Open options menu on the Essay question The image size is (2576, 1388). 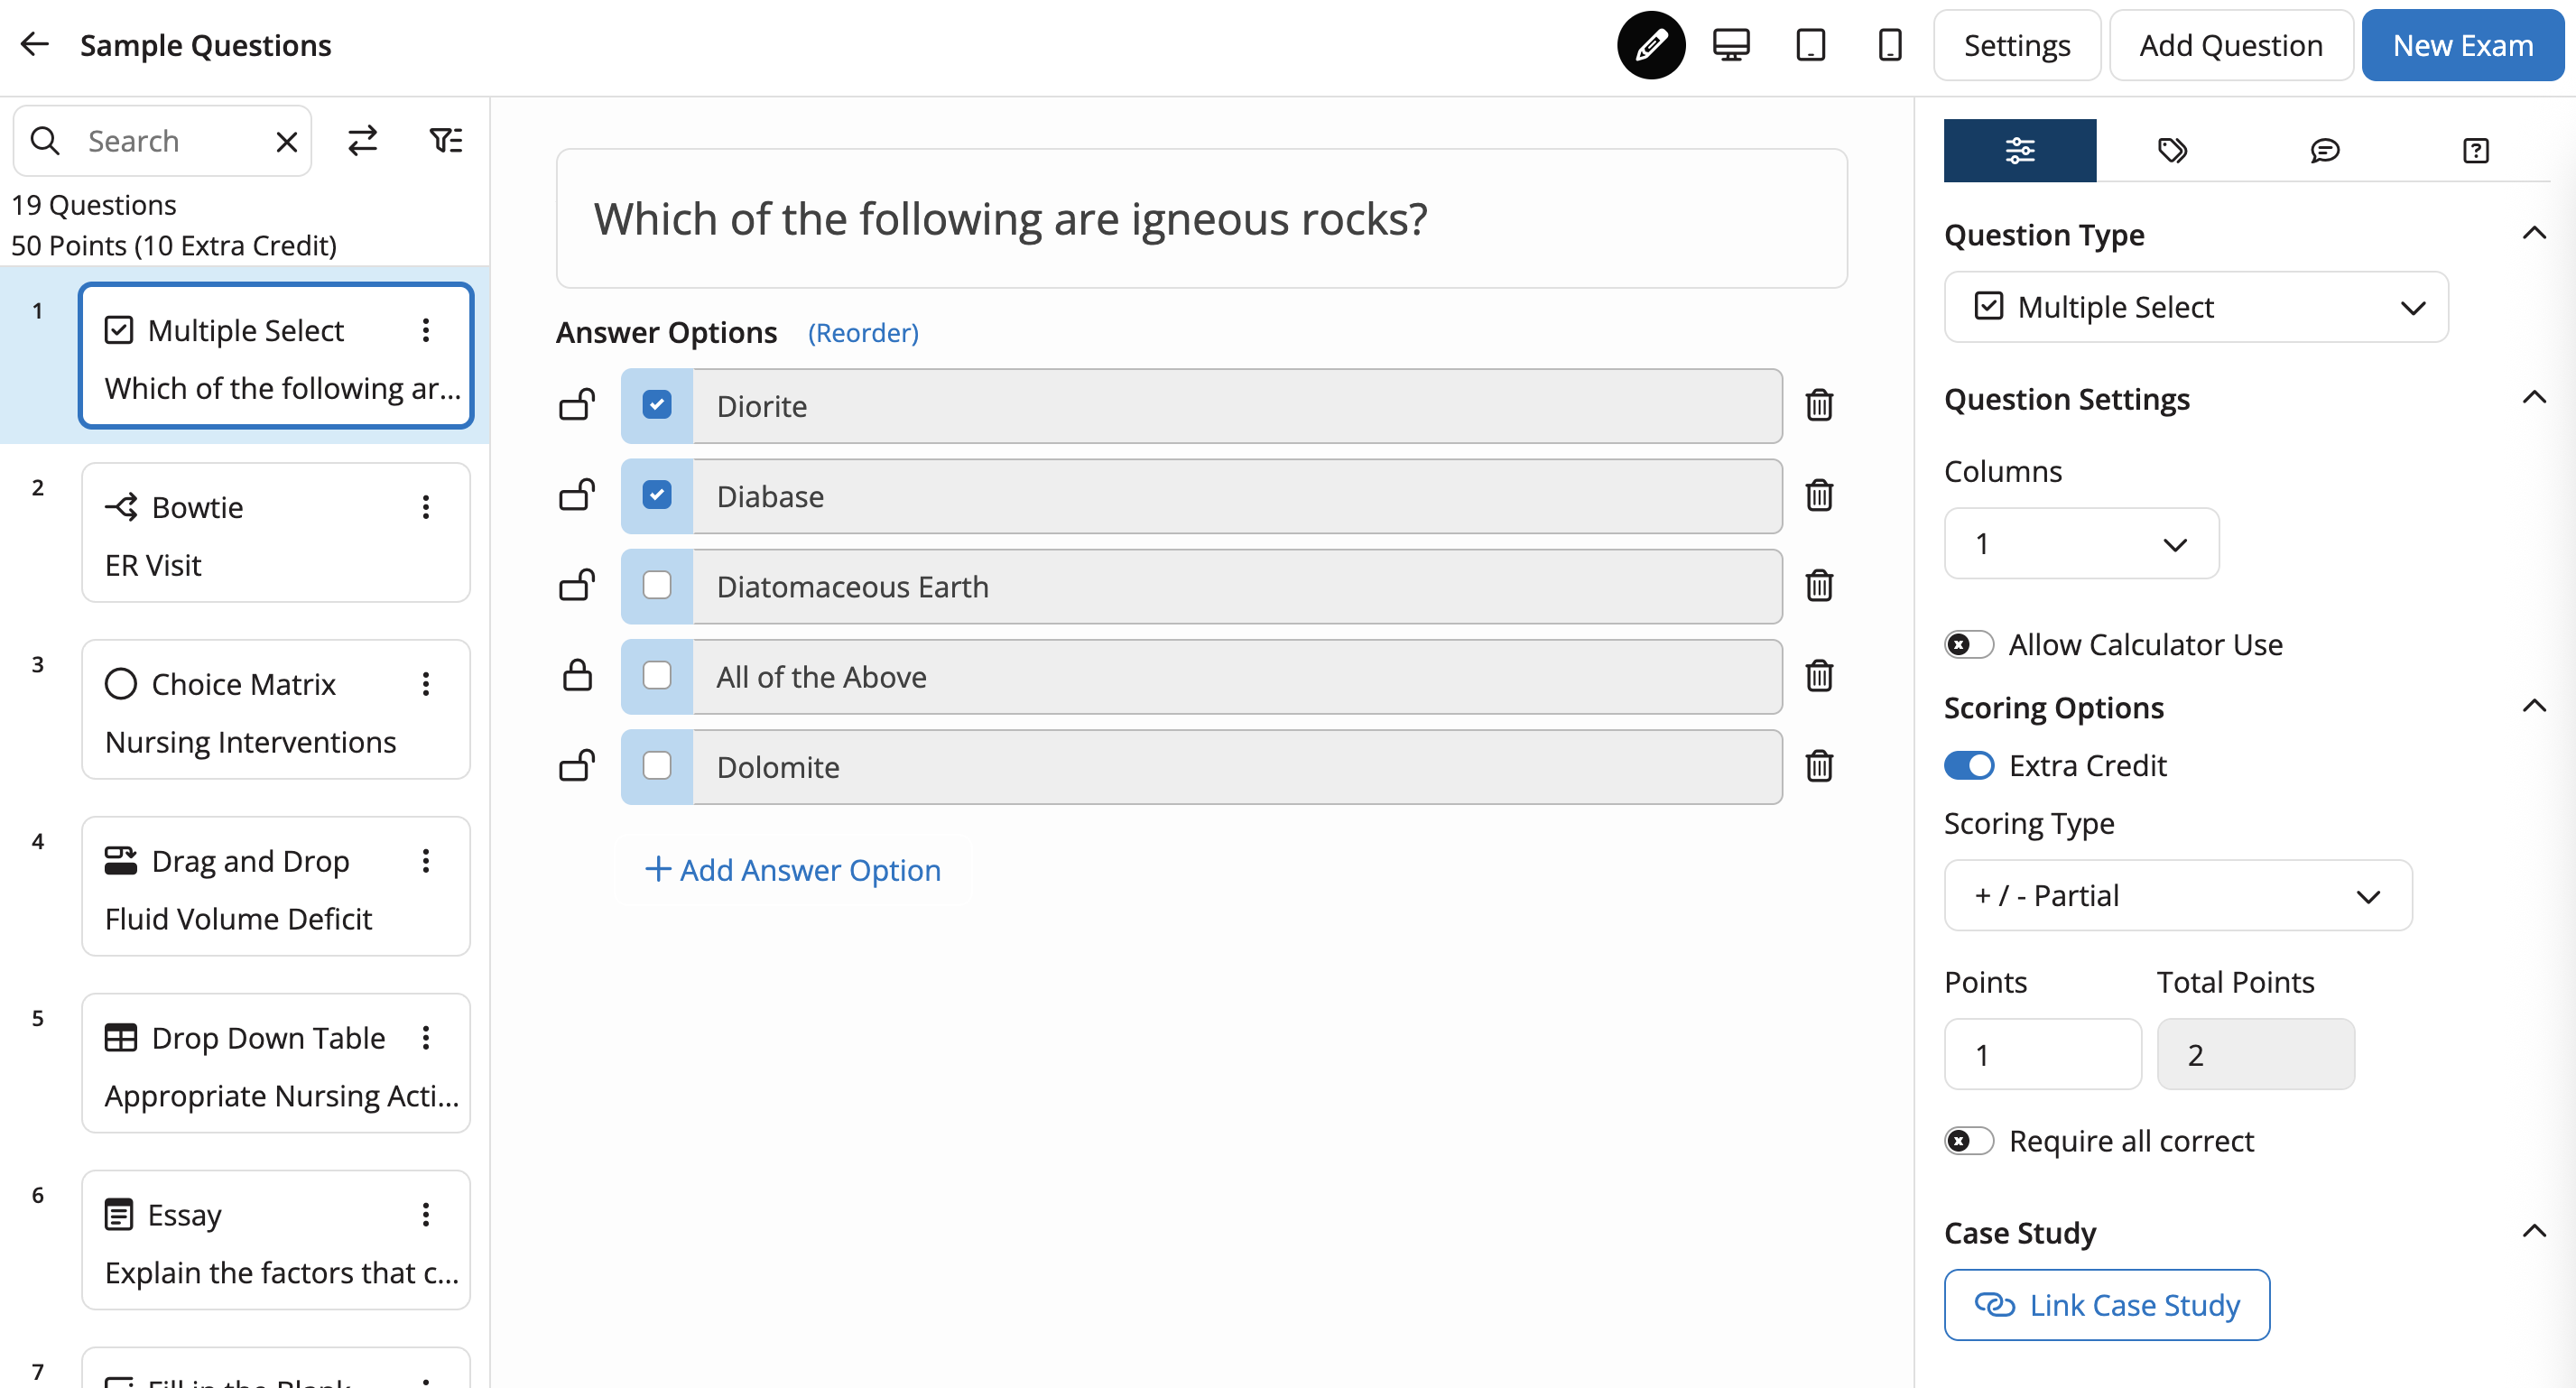(427, 1214)
